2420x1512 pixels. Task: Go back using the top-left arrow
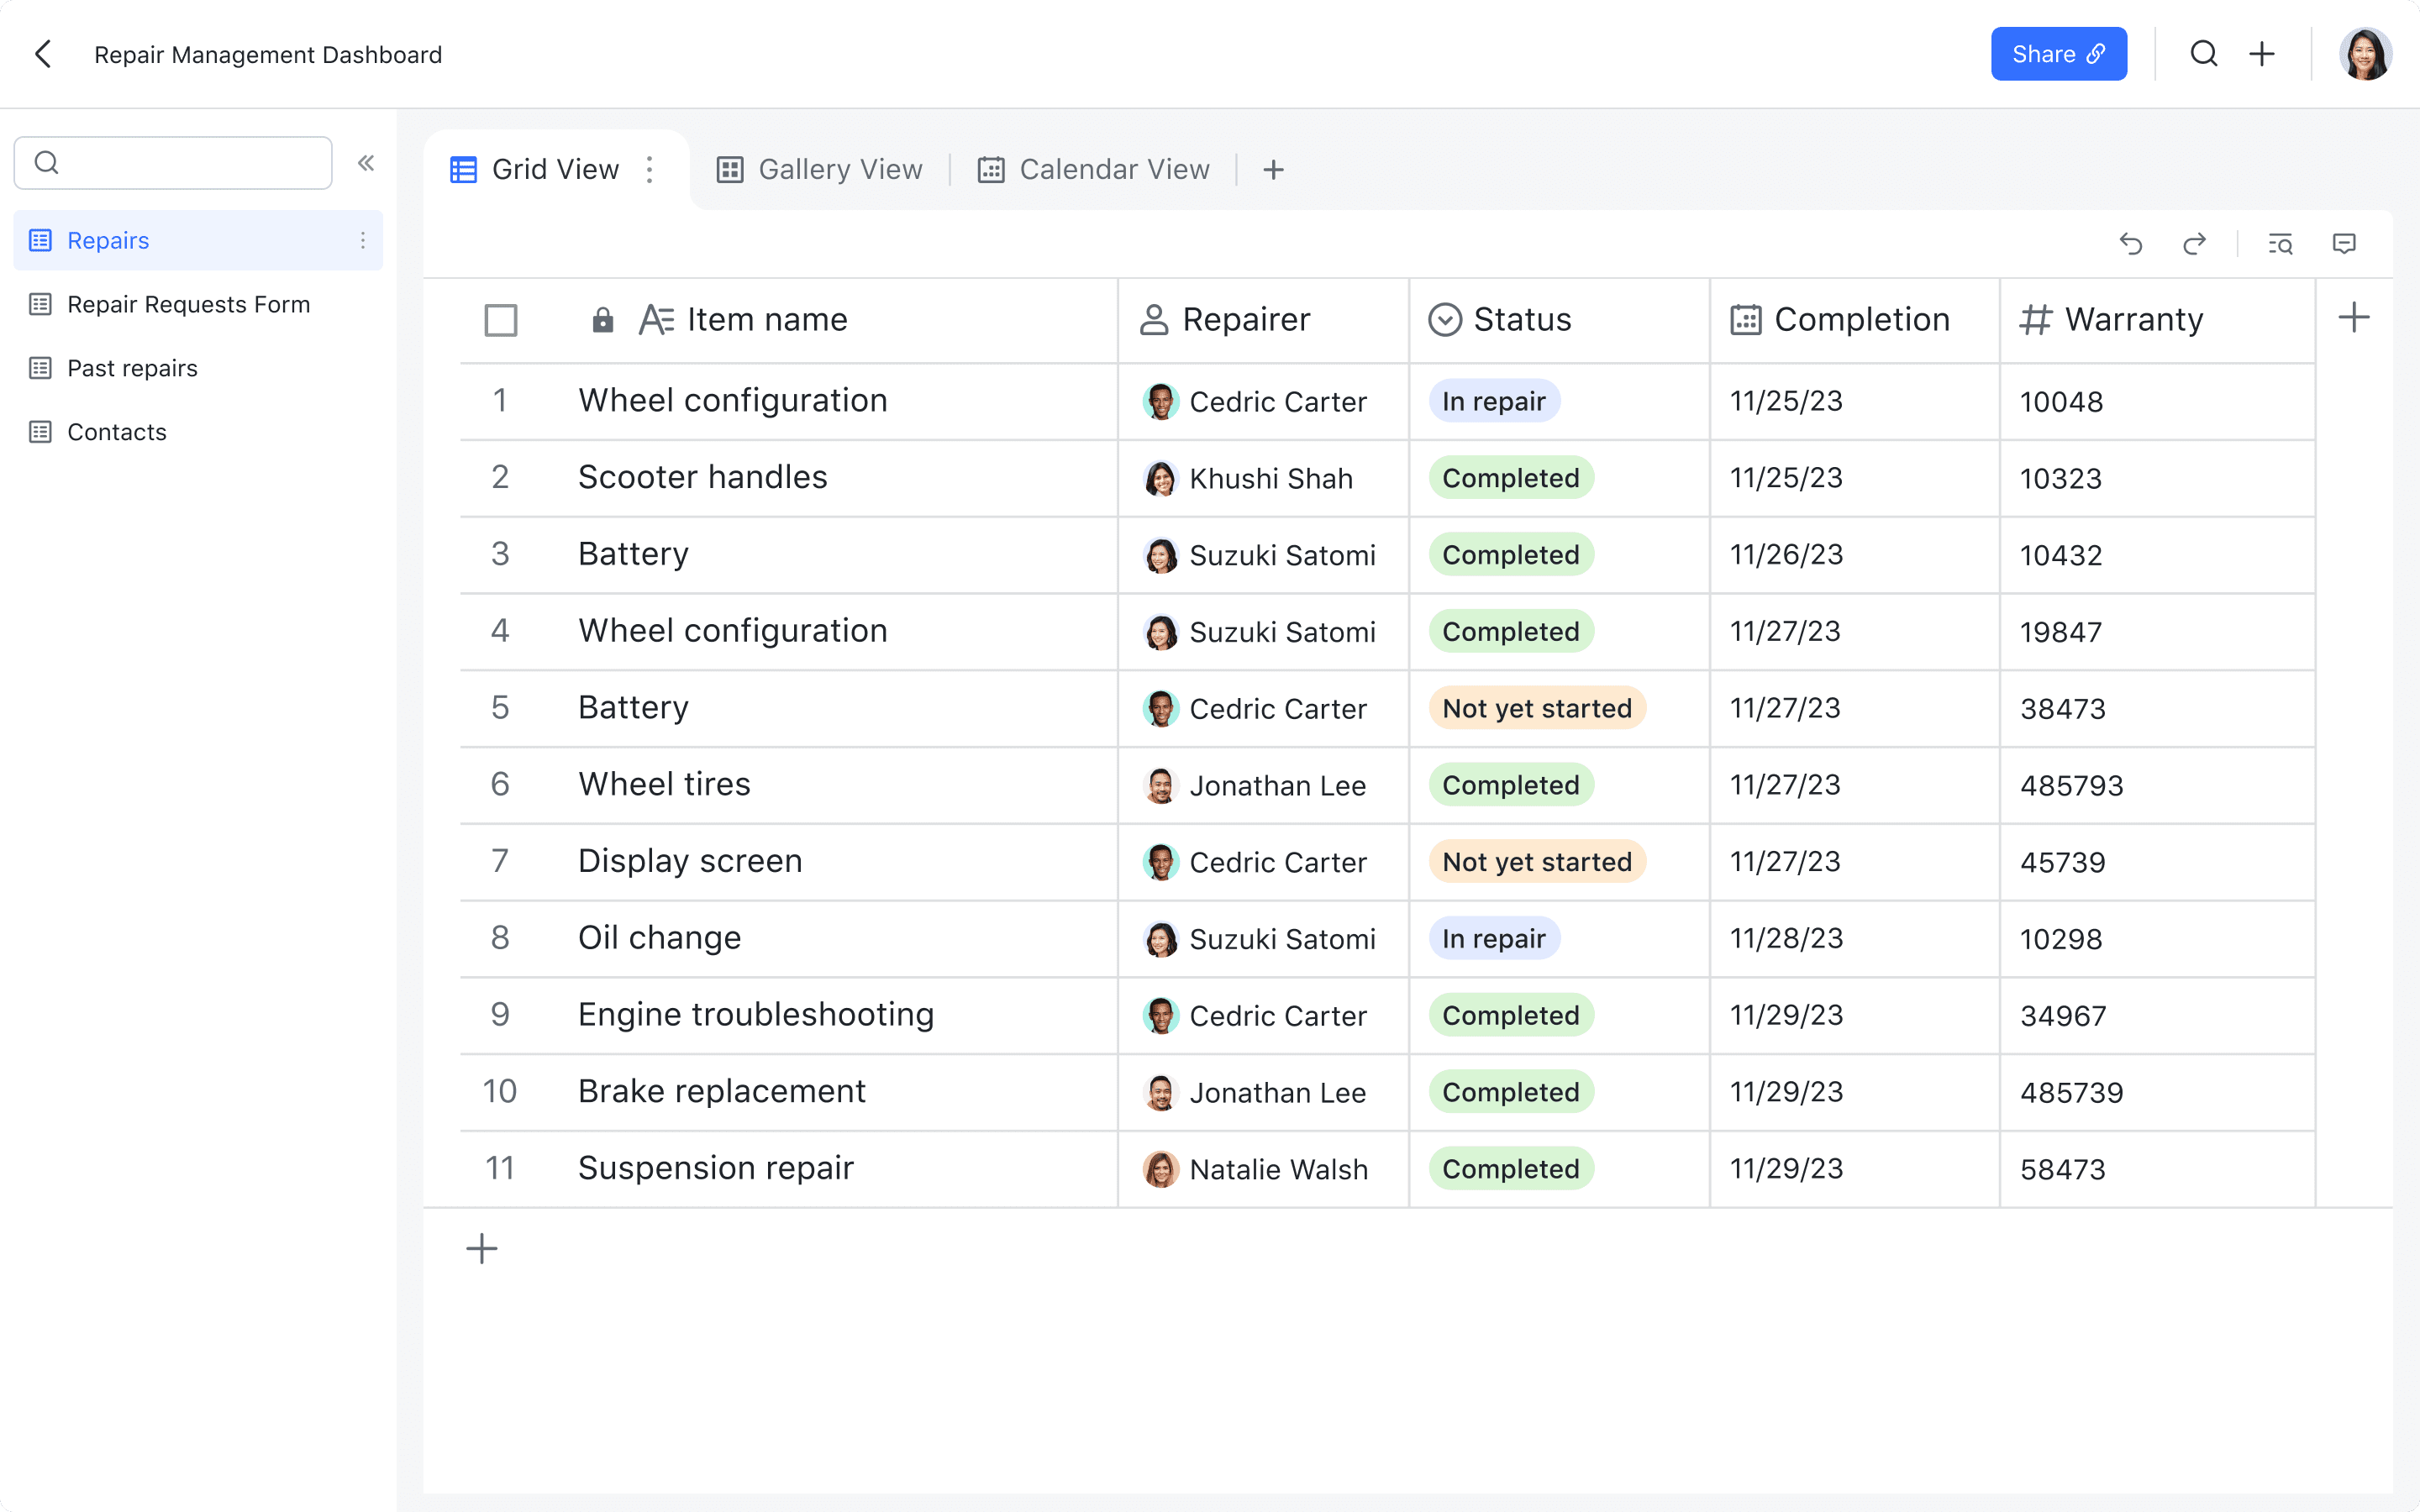coord(44,54)
